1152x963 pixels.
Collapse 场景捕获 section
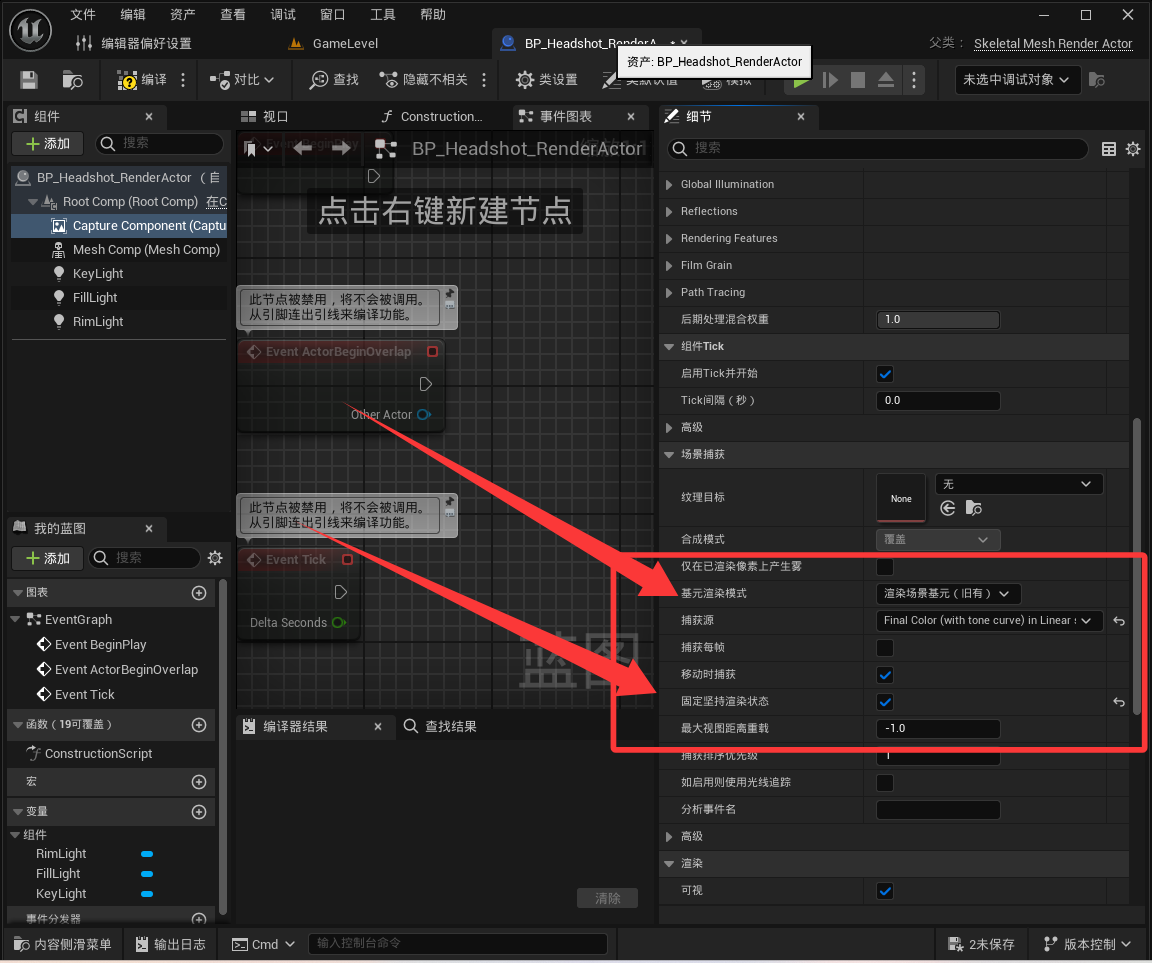point(669,455)
